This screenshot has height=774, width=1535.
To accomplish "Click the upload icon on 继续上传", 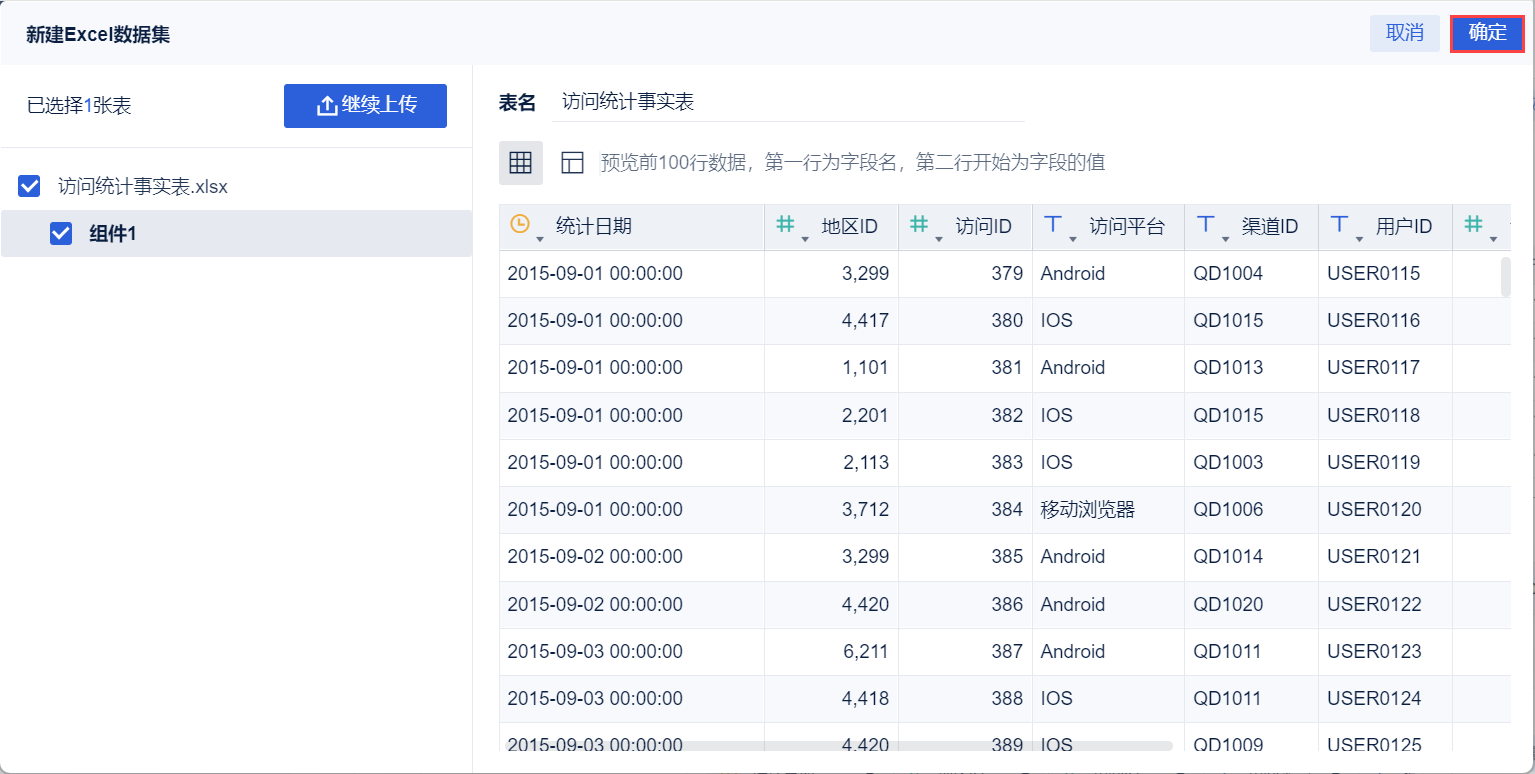I will (x=327, y=106).
